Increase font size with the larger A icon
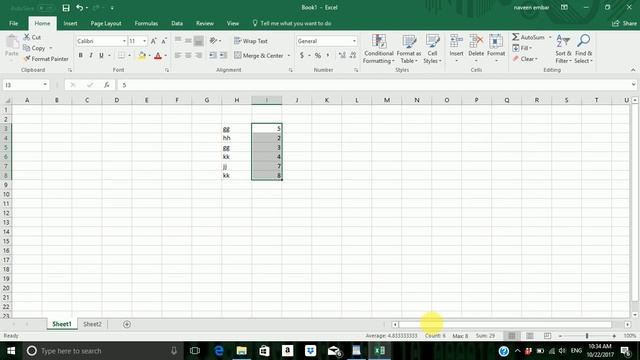The image size is (640, 360). [153, 41]
